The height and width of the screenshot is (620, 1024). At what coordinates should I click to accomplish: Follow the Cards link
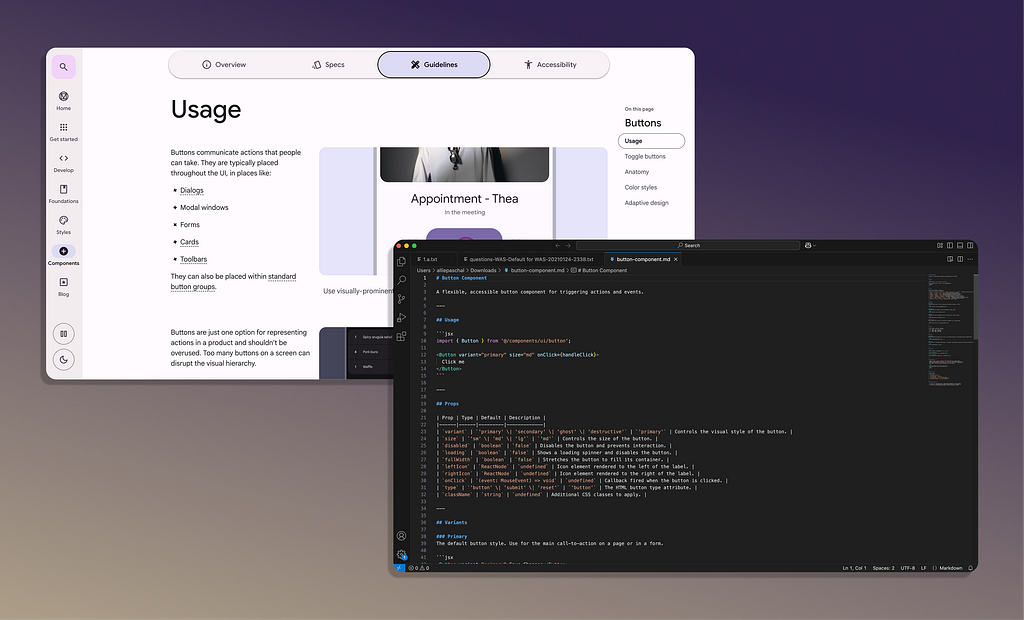tap(189, 242)
